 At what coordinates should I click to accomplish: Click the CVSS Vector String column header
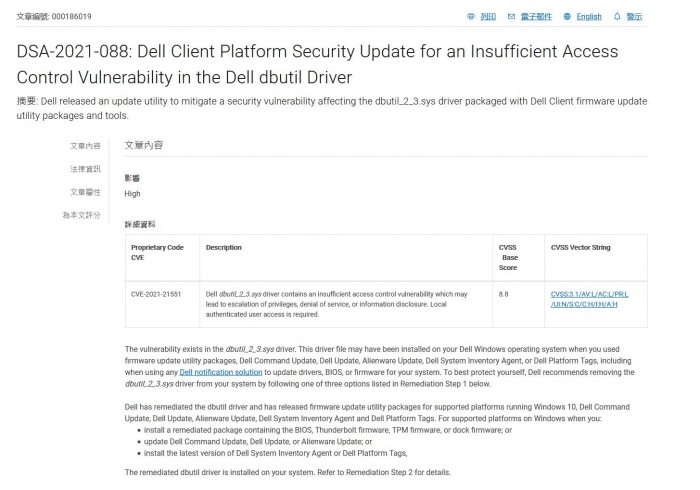coord(581,247)
